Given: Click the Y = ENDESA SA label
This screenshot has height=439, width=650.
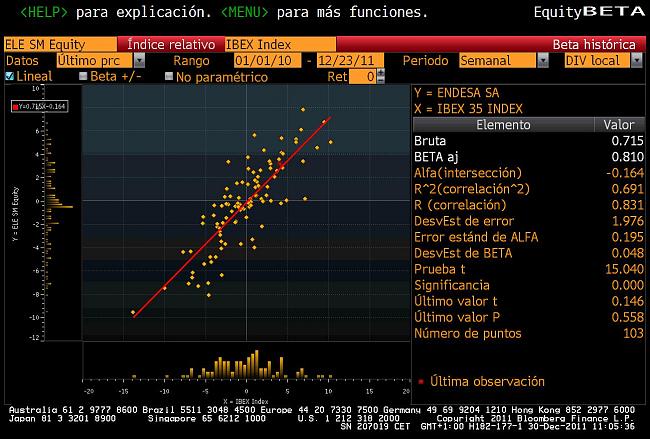Looking at the screenshot, I should tap(456, 93).
